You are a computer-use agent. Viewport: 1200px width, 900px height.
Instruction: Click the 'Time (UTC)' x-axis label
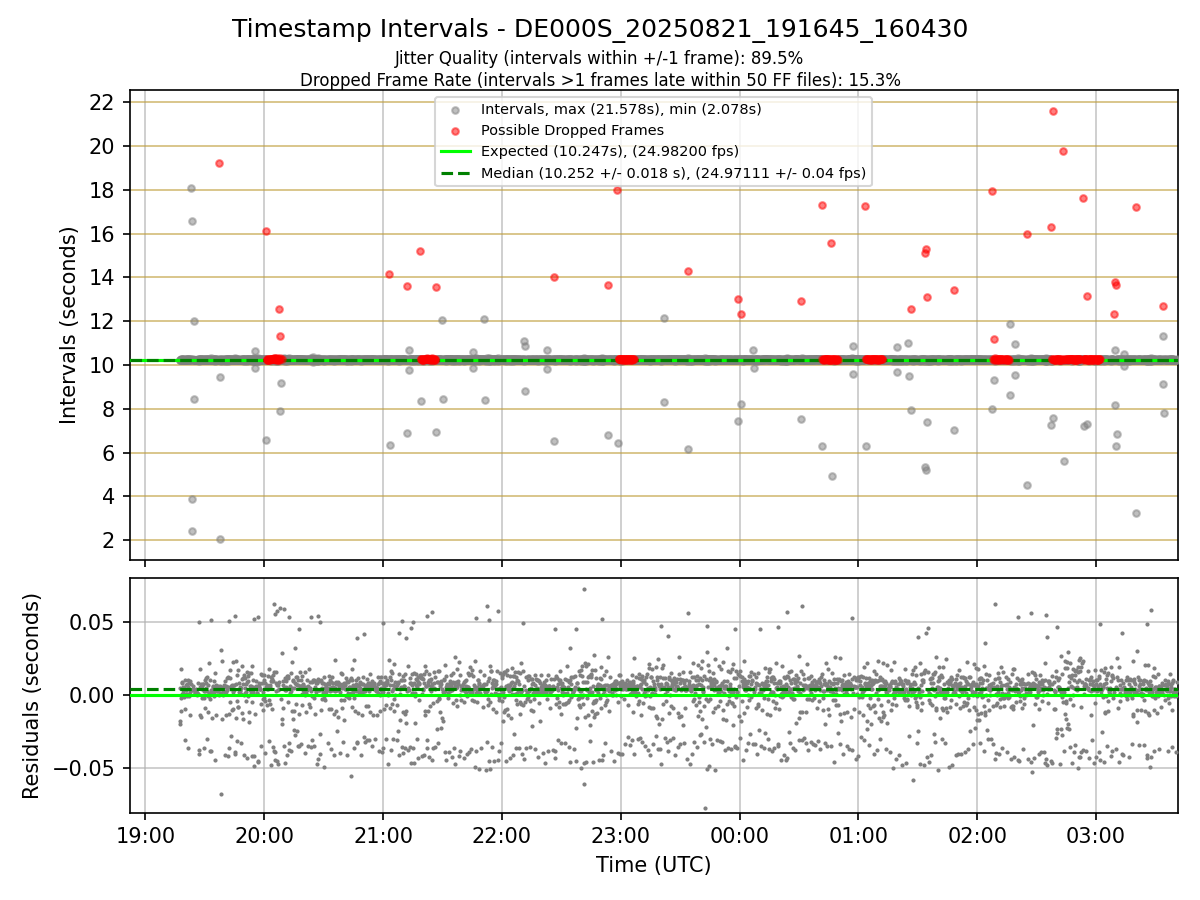[653, 865]
